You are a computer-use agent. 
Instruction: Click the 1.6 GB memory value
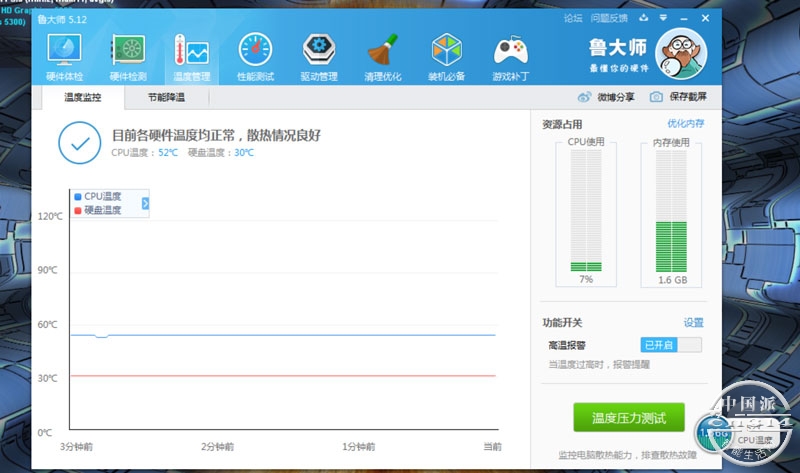tap(672, 280)
